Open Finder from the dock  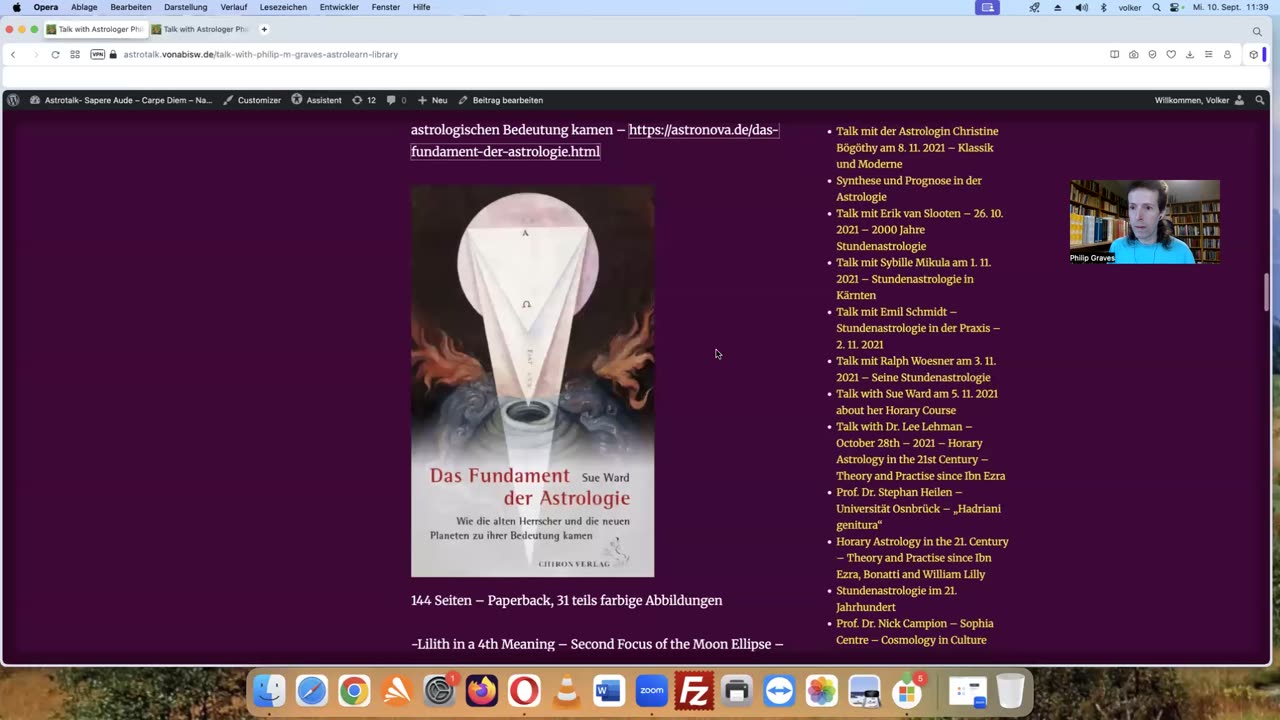(269, 690)
